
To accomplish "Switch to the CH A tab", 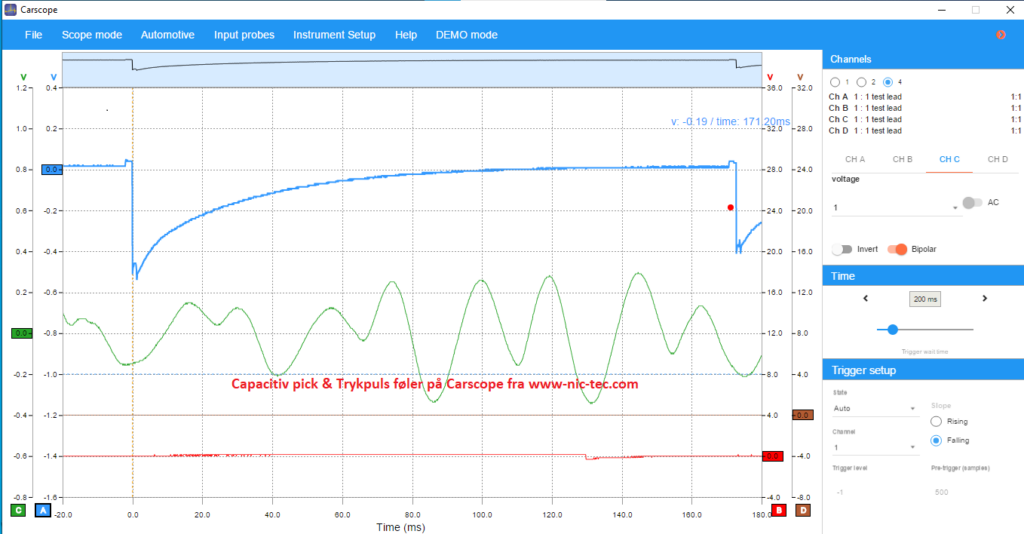I will (855, 159).
